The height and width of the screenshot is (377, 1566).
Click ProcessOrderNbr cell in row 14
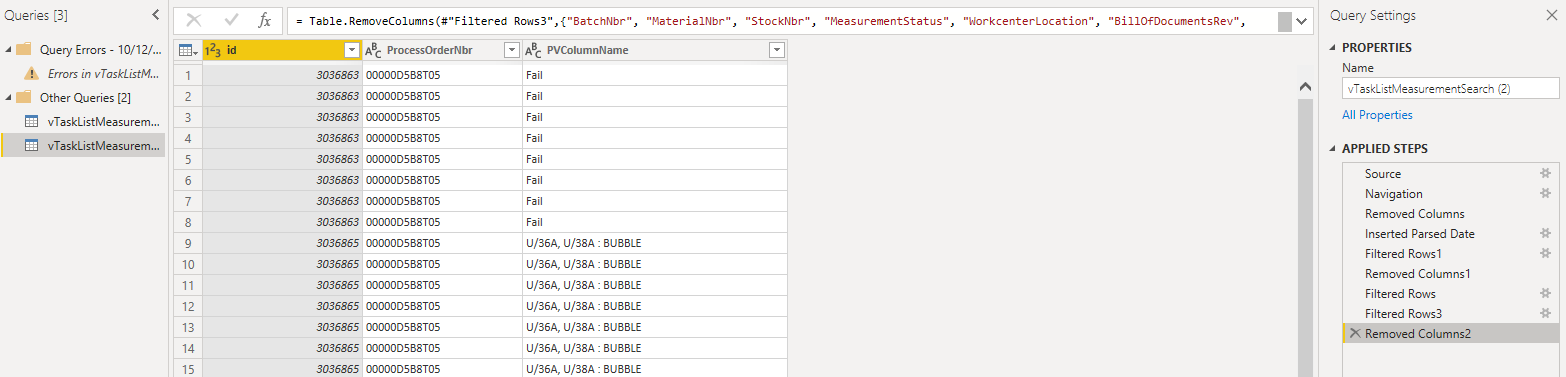pos(442,347)
